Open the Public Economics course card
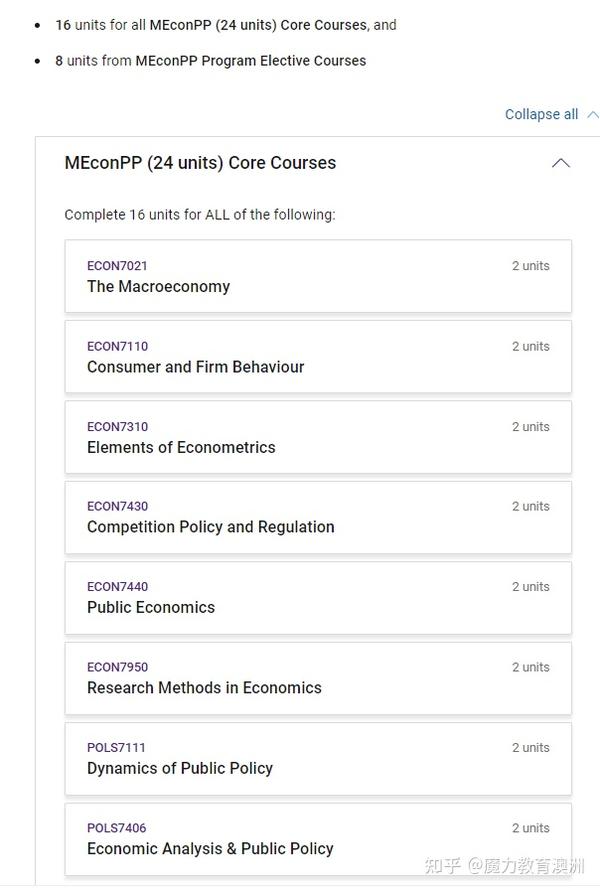 [x=318, y=598]
